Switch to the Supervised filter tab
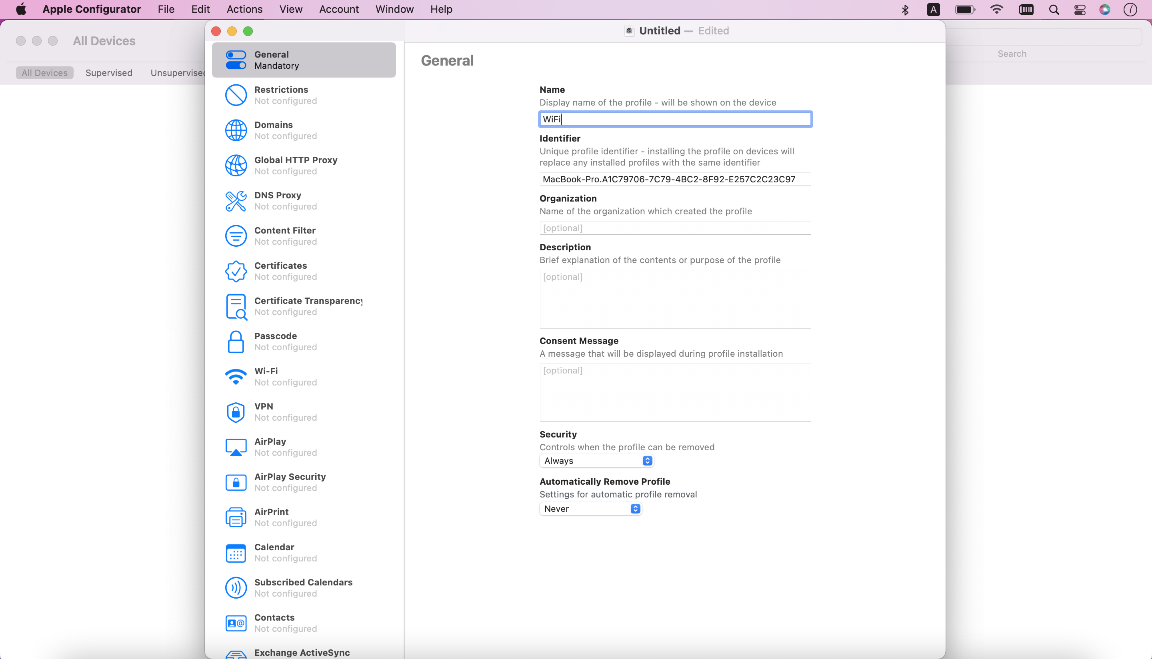Viewport: 1152px width, 659px height. (109, 73)
